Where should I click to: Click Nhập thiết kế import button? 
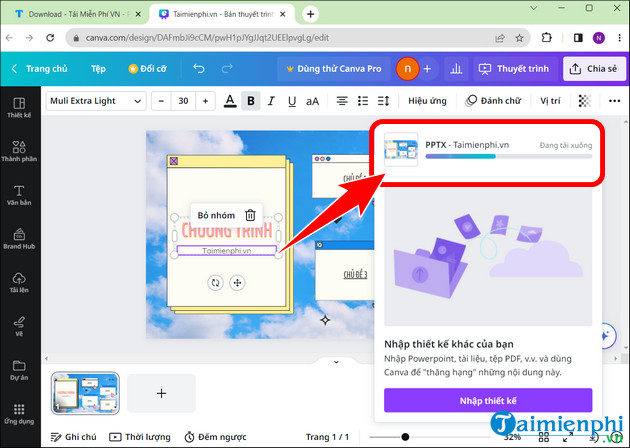tap(488, 400)
